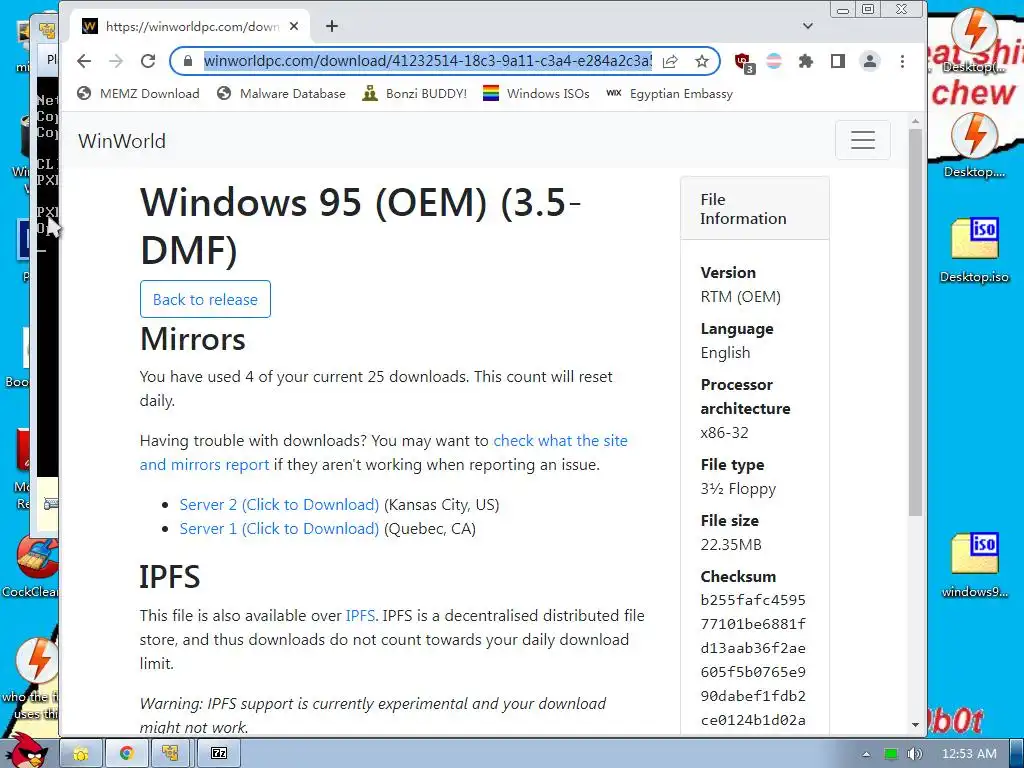Click the taskbar clock 12:53 AM

[969, 754]
